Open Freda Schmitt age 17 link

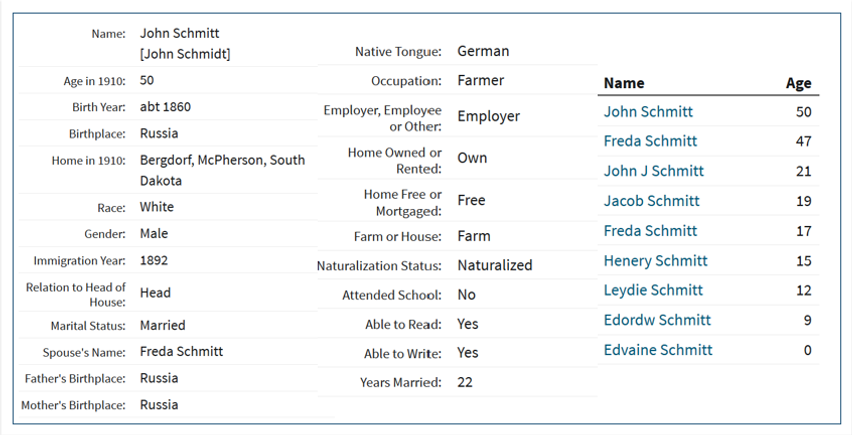[x=650, y=231]
